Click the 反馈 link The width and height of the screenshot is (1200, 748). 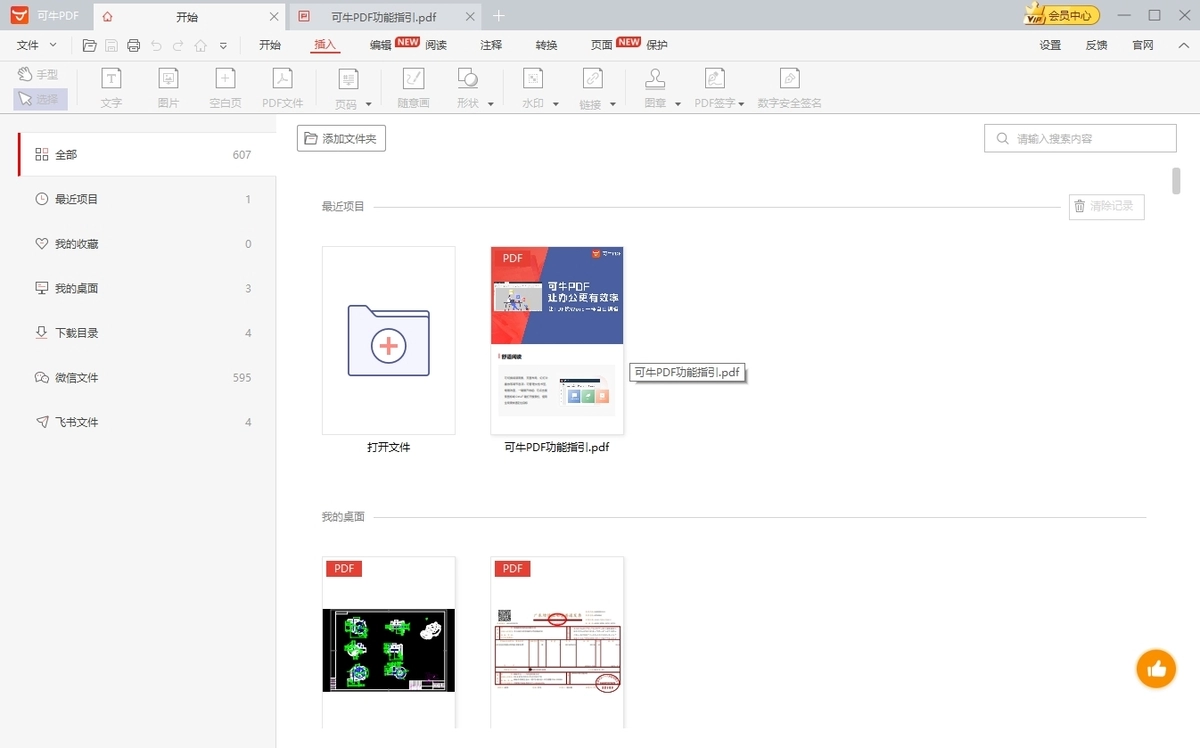tap(1096, 45)
